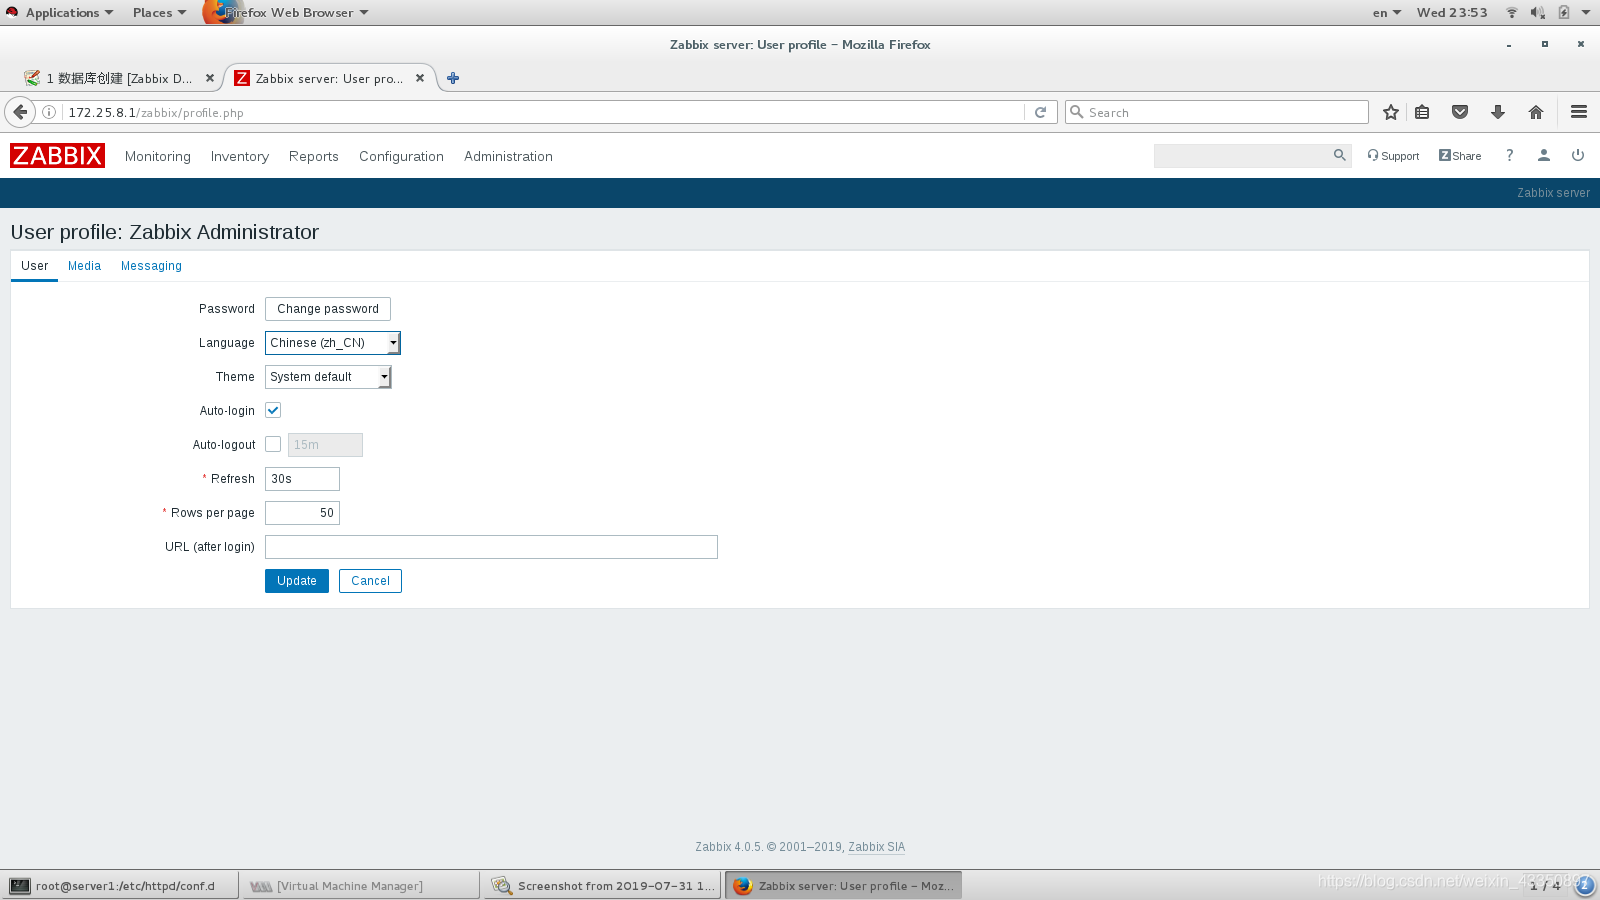Expand the system menu arrow
The width and height of the screenshot is (1600, 900).
[x=1586, y=12]
